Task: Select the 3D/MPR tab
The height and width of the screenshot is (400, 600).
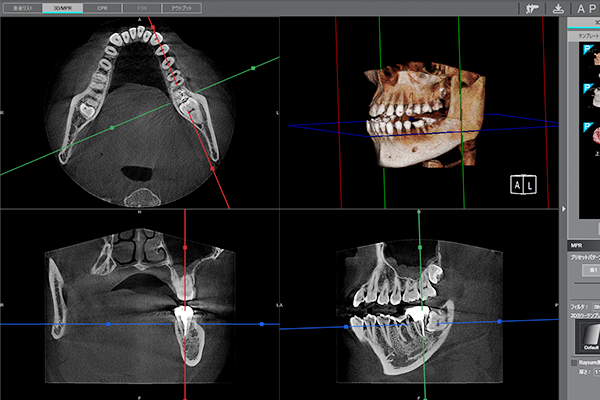Action: coord(63,8)
